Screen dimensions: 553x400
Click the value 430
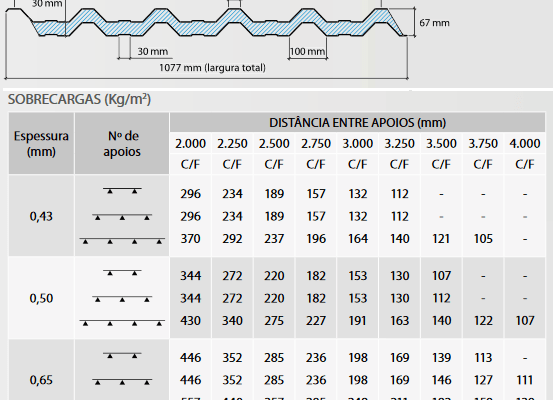point(190,321)
